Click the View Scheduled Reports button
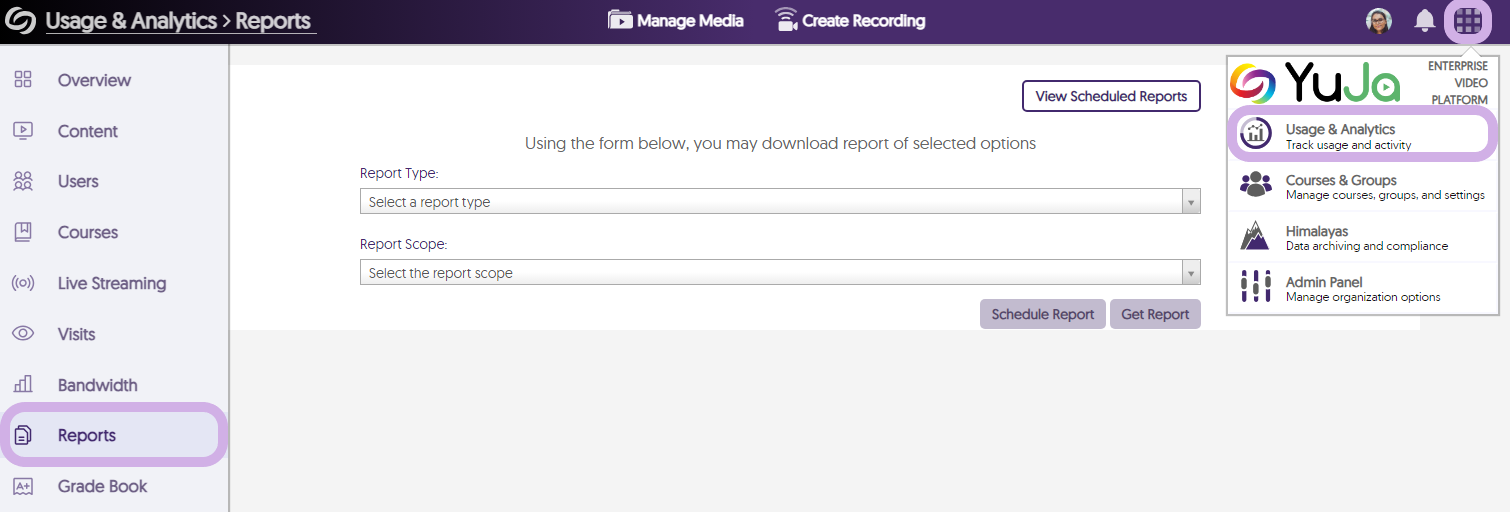 coord(1110,96)
